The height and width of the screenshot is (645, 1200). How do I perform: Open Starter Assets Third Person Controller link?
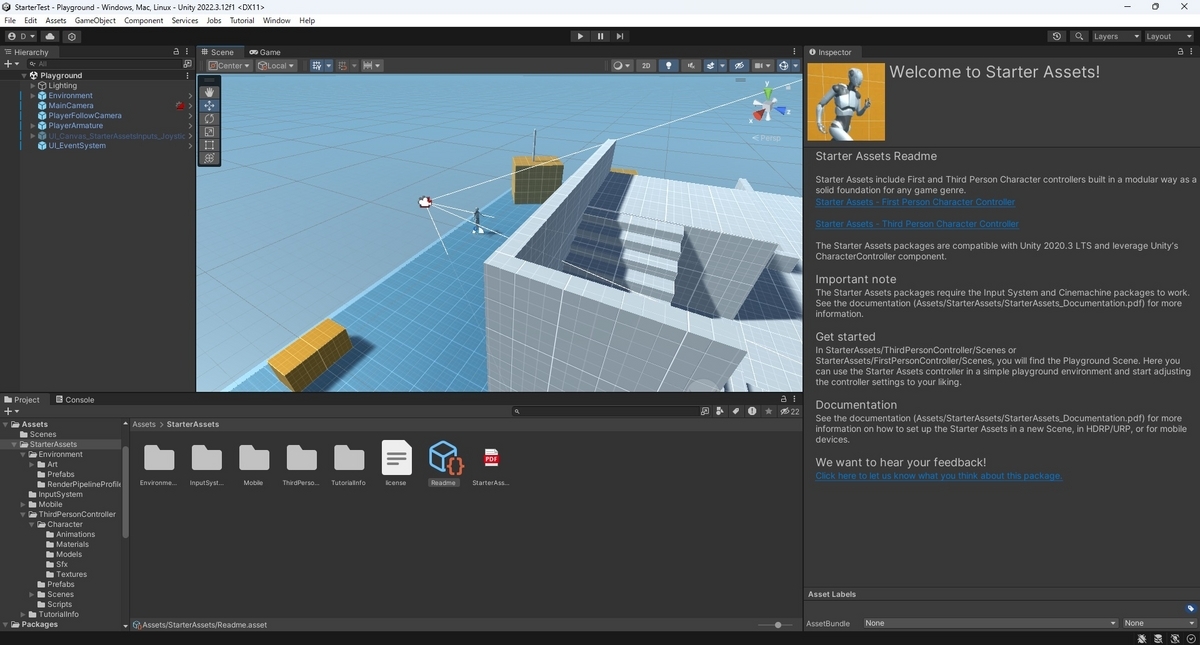(917, 224)
